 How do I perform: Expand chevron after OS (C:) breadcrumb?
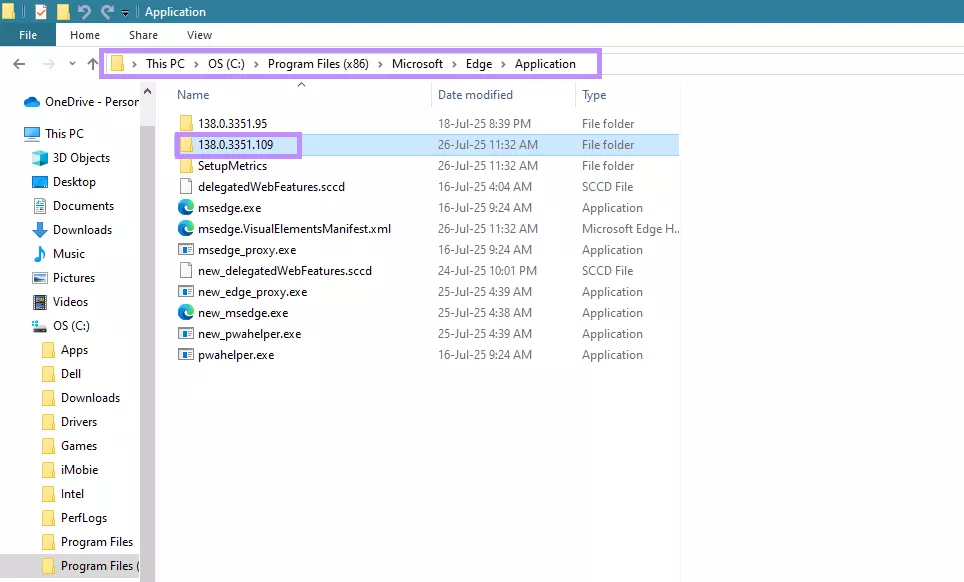point(256,64)
